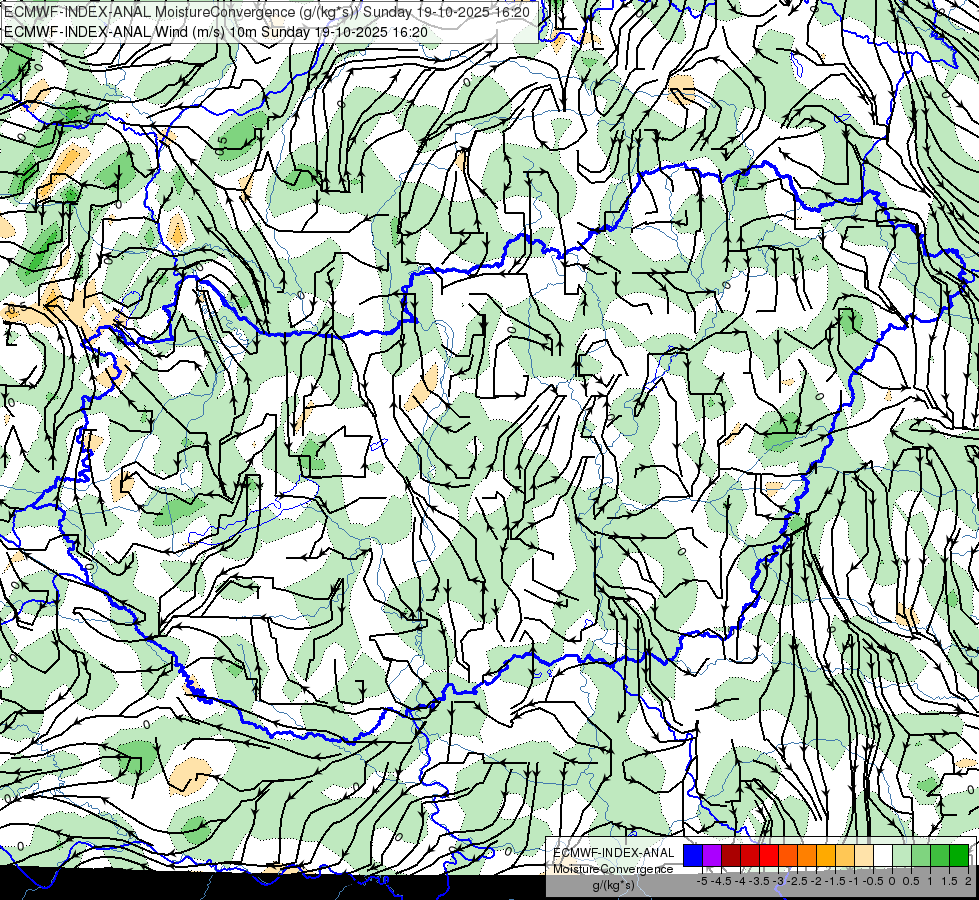
Task: Click the pale beige legend swatch
Action: tap(864, 856)
